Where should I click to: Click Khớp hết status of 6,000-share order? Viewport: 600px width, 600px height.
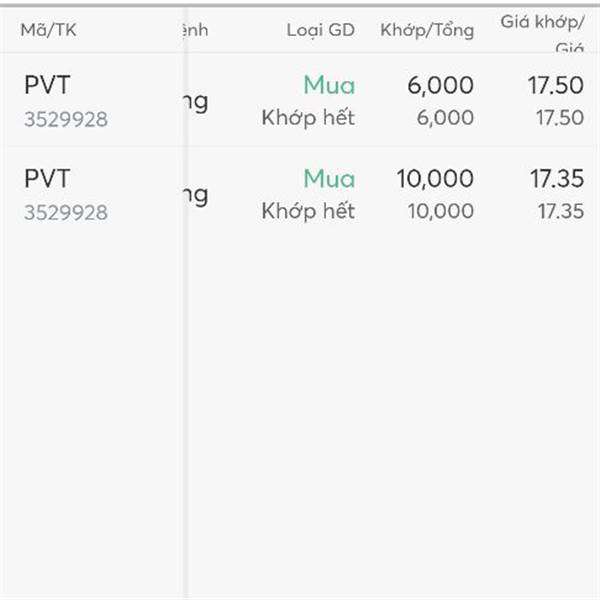308,118
